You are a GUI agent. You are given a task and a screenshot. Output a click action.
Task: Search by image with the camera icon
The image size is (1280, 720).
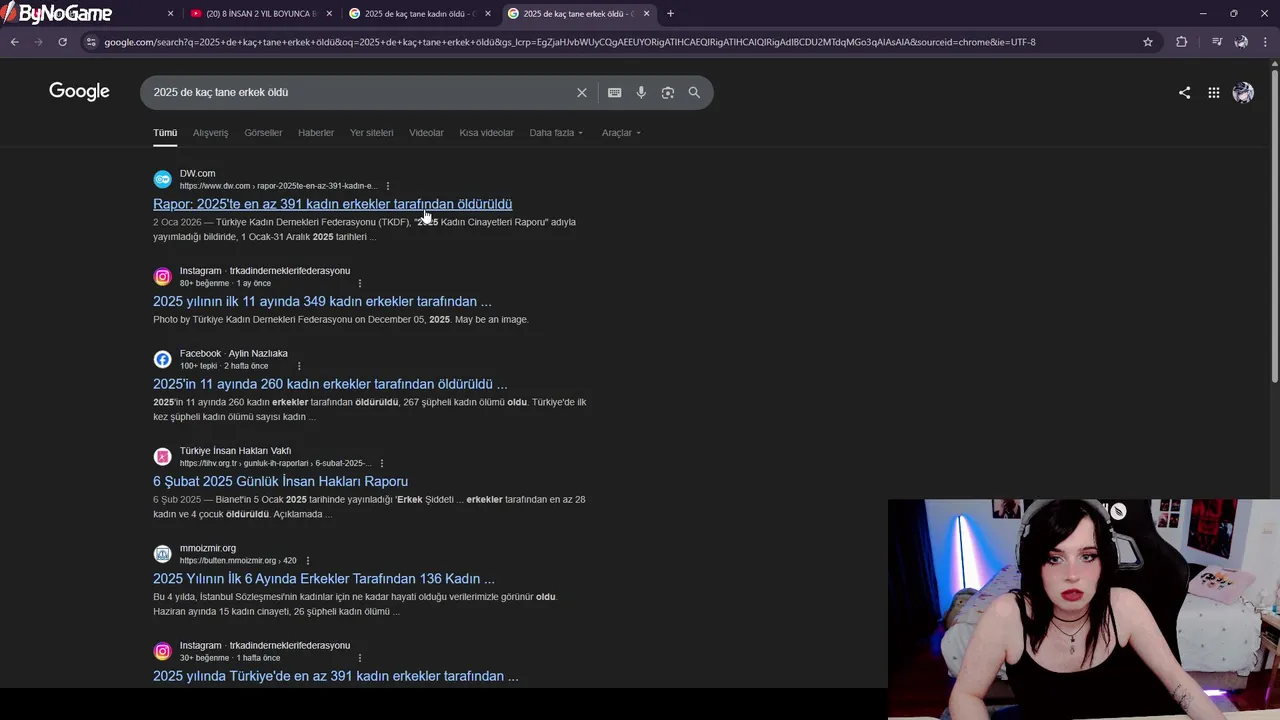pos(668,92)
